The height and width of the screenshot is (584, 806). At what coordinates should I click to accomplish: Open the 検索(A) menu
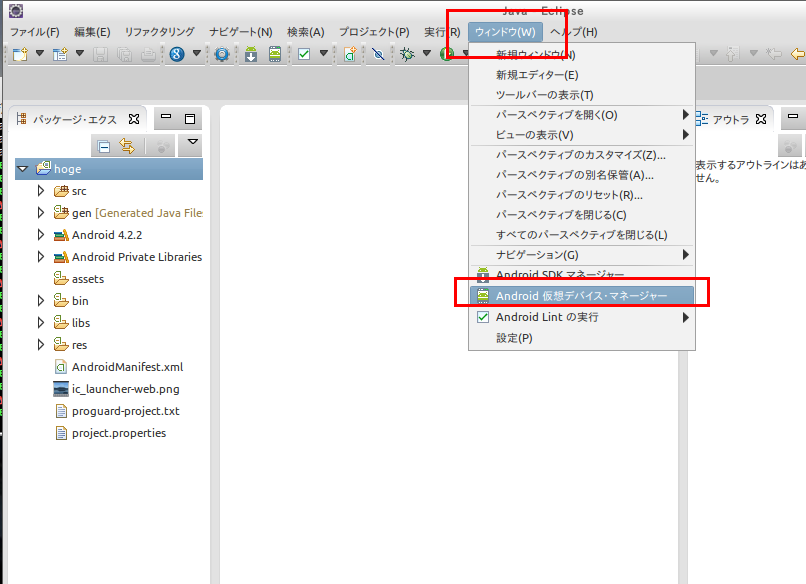click(x=306, y=32)
